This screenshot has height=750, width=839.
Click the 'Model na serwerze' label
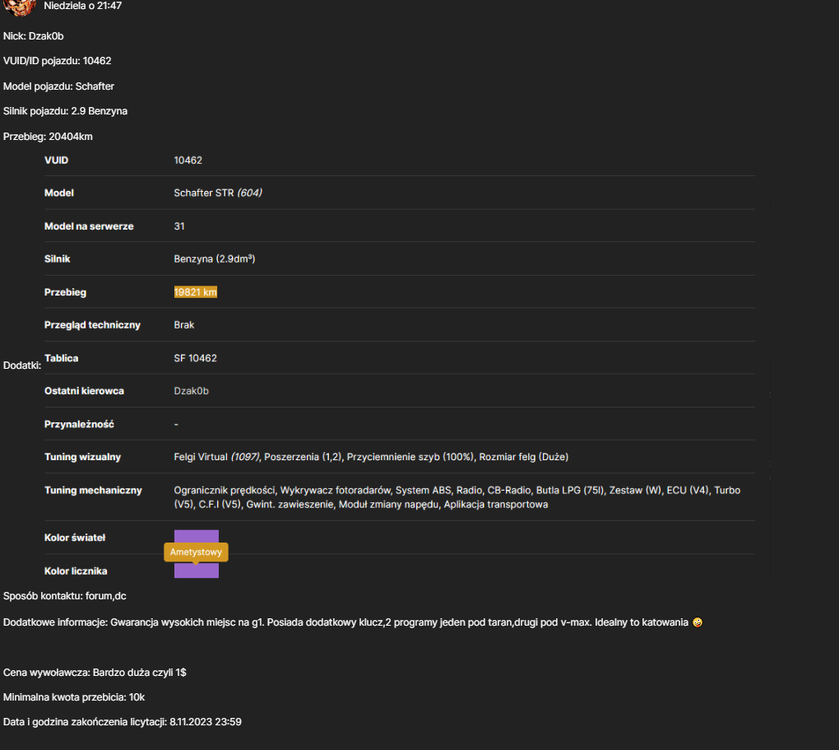[x=89, y=226]
